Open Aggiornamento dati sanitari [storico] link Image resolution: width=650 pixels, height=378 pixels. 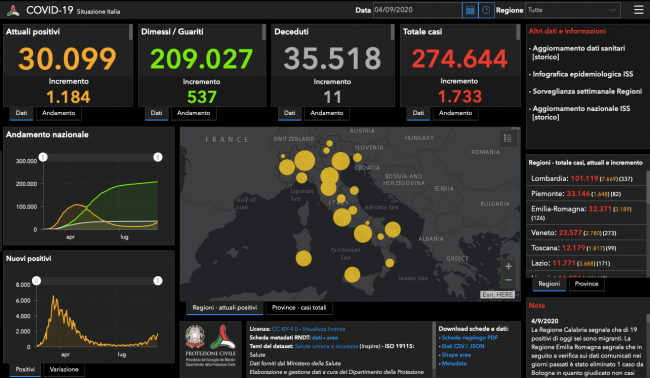(579, 53)
